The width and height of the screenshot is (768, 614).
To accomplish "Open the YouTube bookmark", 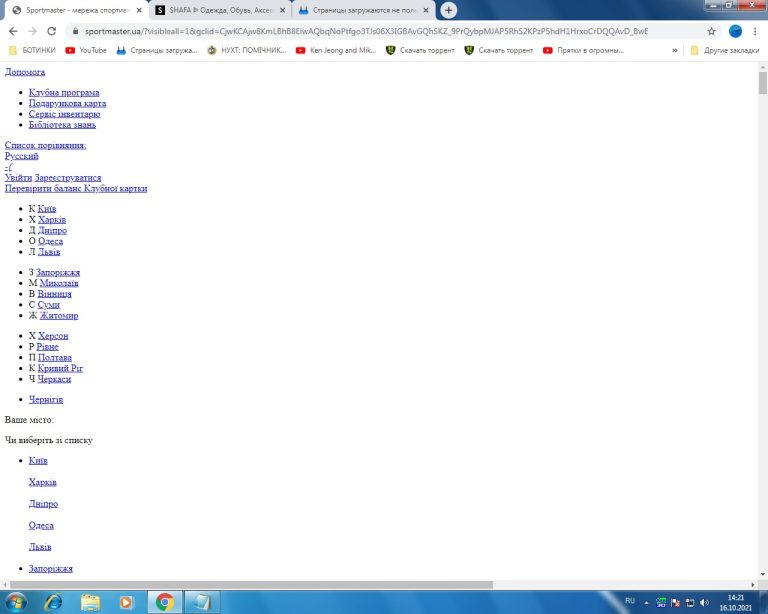I will click(86, 50).
